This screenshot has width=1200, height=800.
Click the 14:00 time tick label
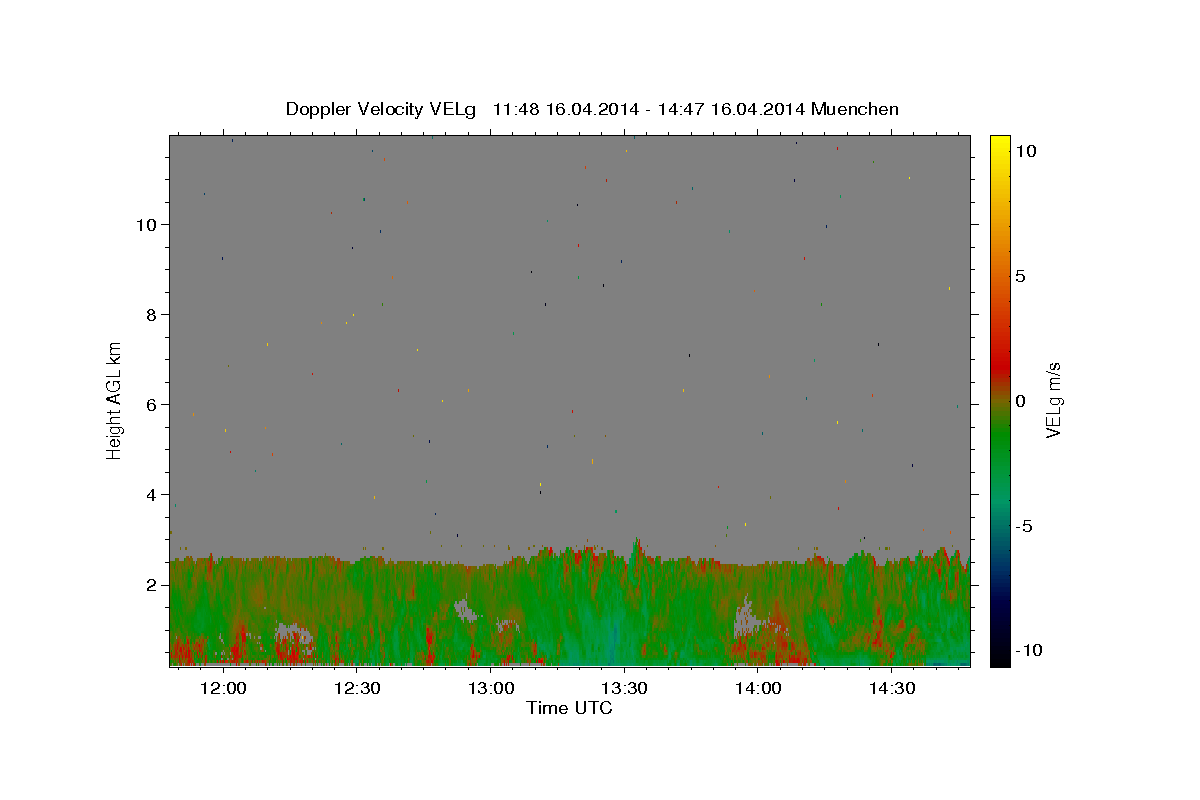click(758, 689)
